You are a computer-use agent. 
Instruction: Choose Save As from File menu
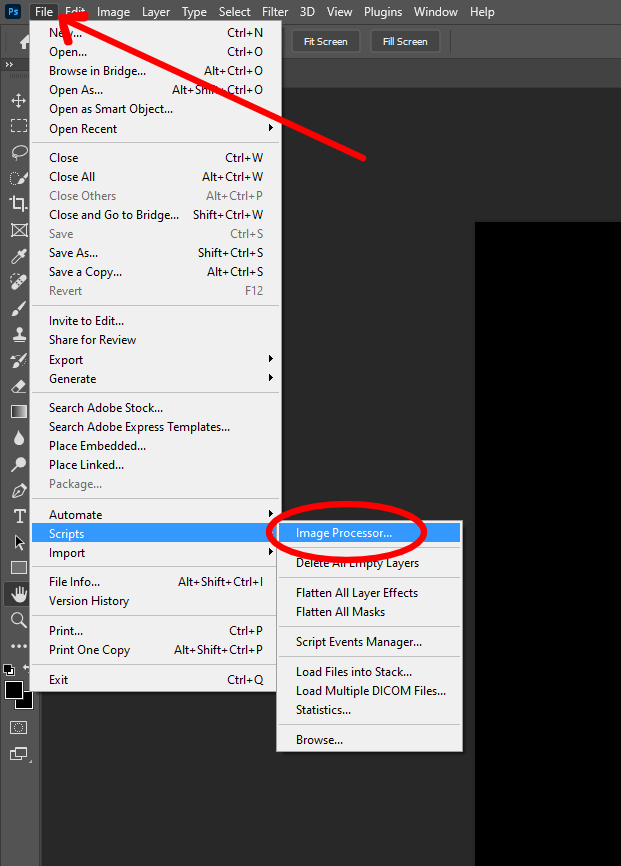pos(155,252)
